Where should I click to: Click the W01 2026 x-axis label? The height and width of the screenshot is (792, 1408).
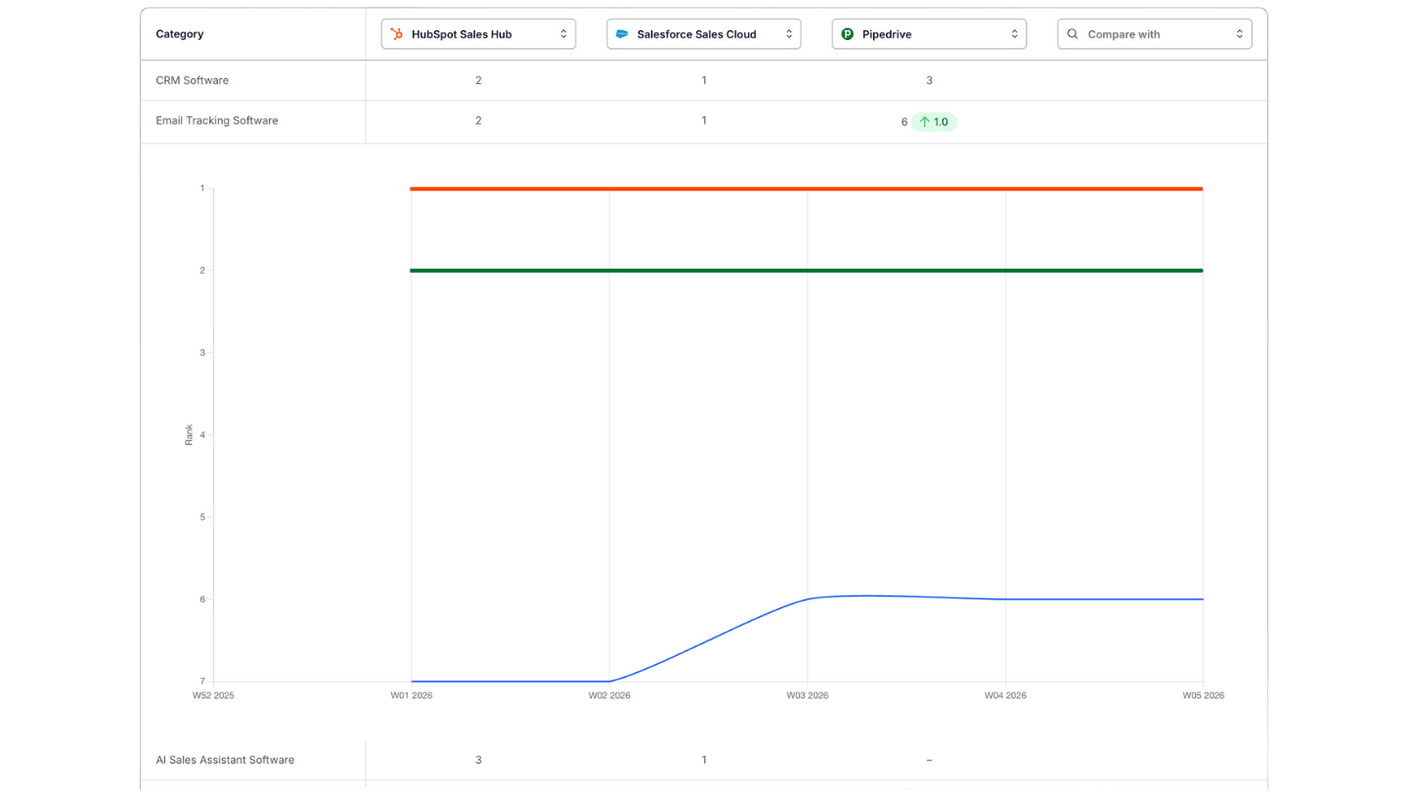(411, 695)
